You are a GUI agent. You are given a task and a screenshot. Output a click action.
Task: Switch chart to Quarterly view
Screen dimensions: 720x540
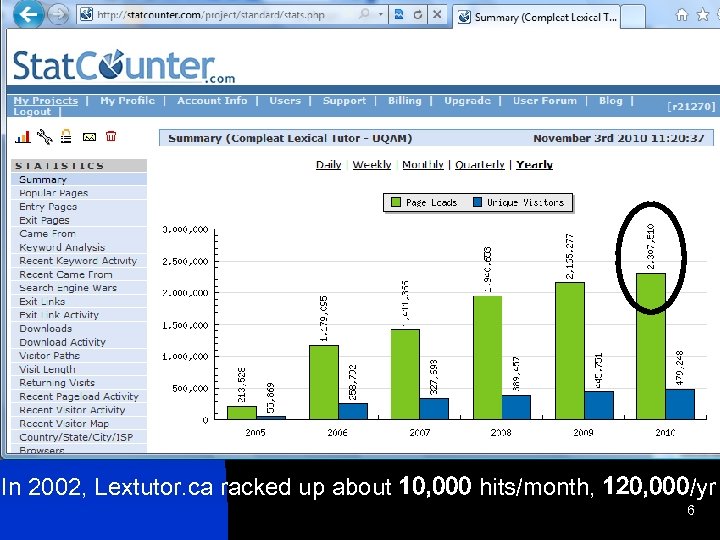point(479,165)
